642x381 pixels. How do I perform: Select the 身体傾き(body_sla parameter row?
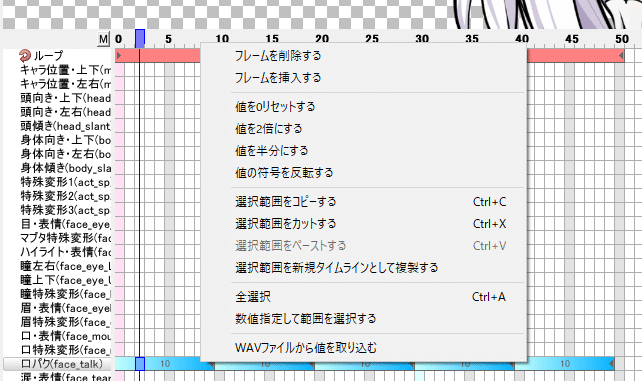click(x=66, y=168)
